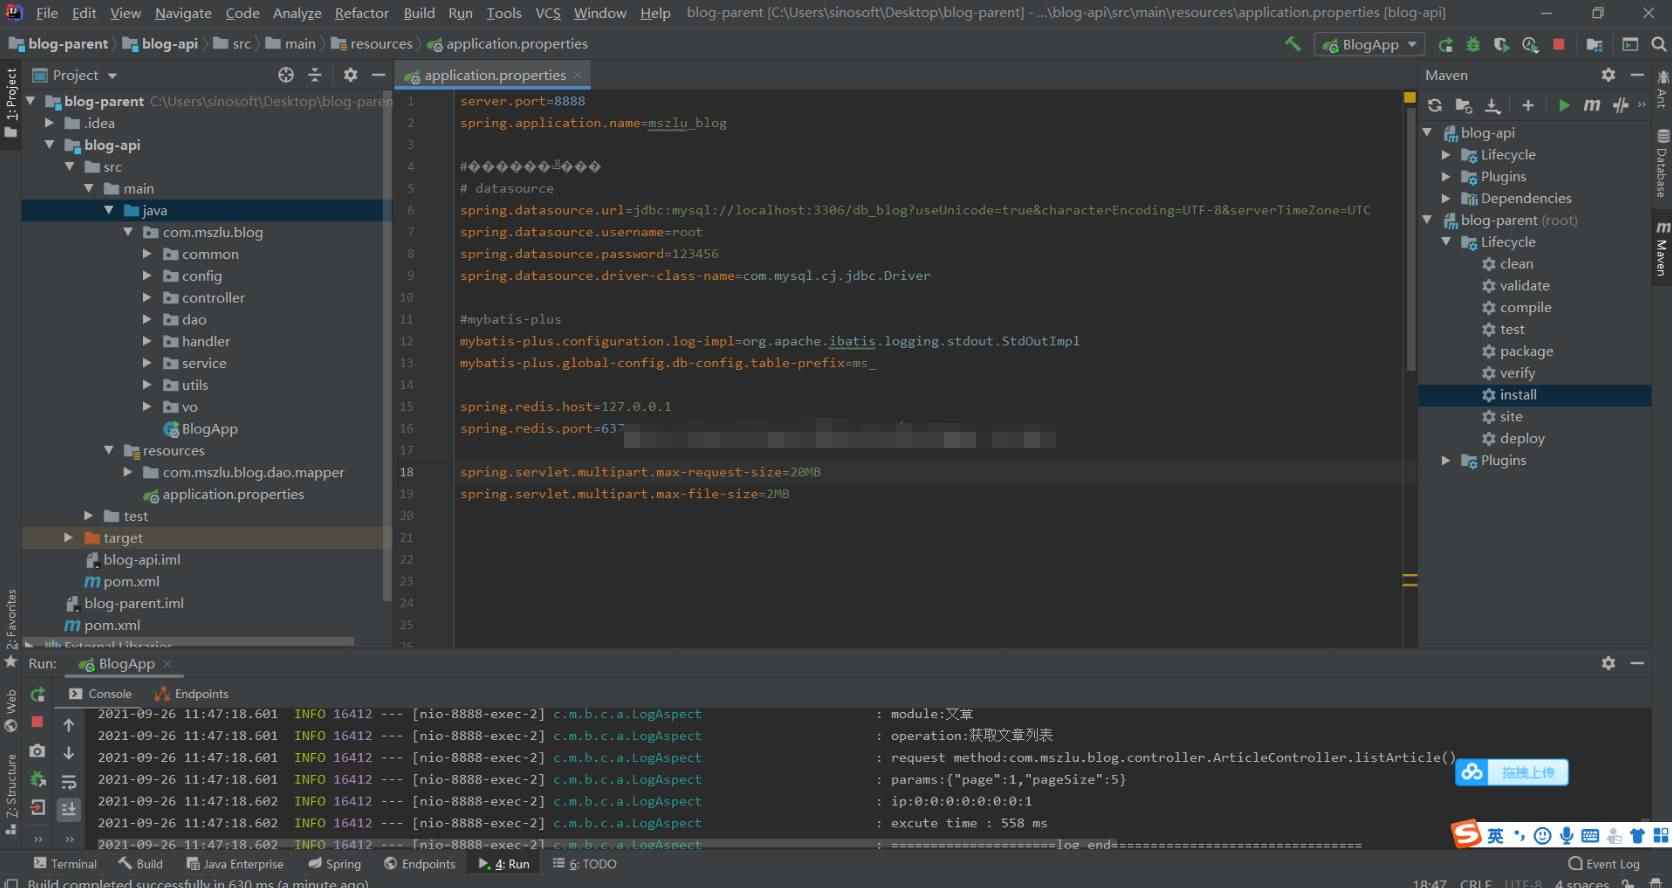The width and height of the screenshot is (1672, 888).
Task: Click the profiler run icon in toolbar
Action: coord(1530,44)
